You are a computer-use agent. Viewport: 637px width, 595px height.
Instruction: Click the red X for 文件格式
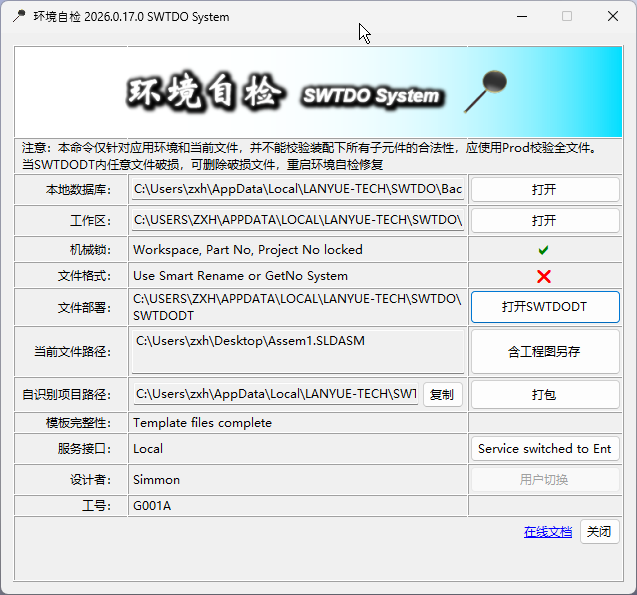[544, 276]
